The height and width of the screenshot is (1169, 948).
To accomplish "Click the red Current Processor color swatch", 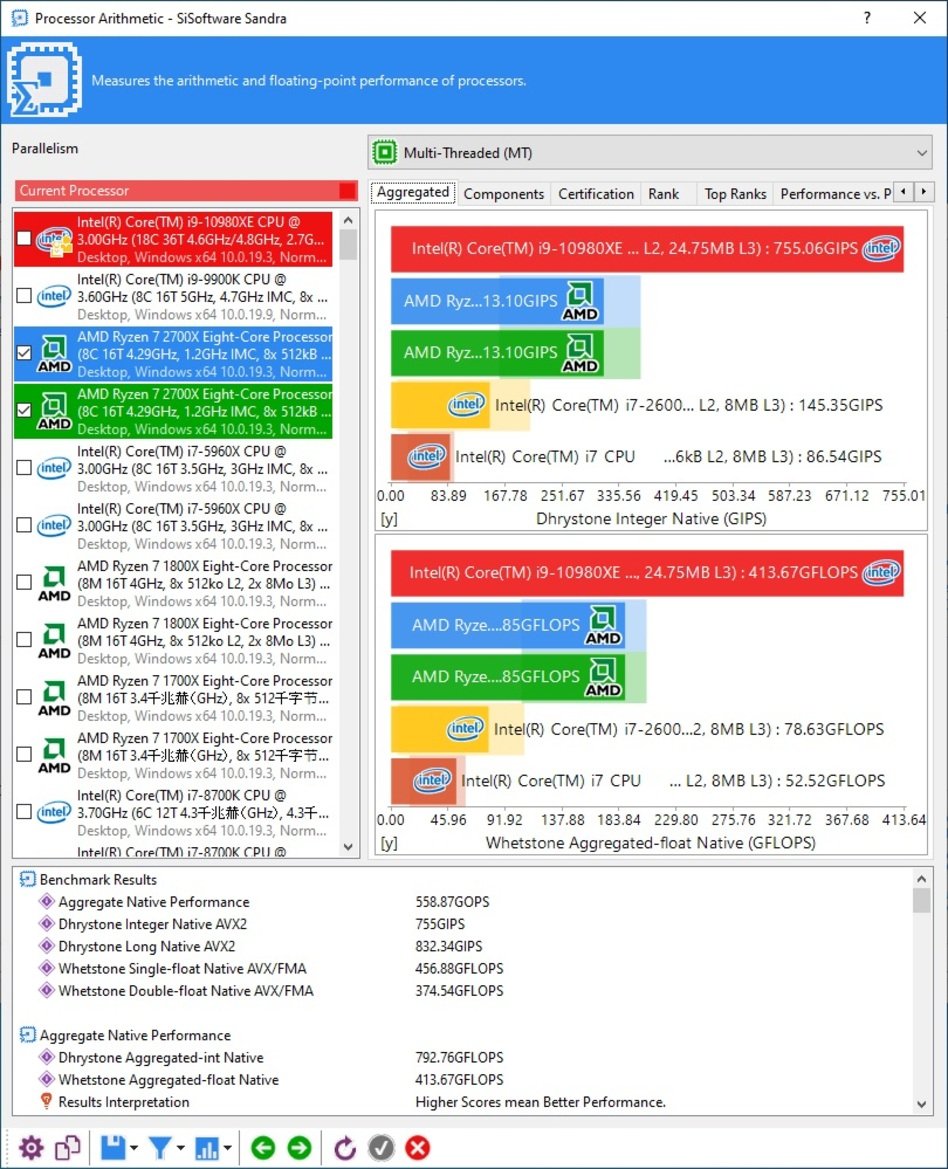I will point(347,191).
